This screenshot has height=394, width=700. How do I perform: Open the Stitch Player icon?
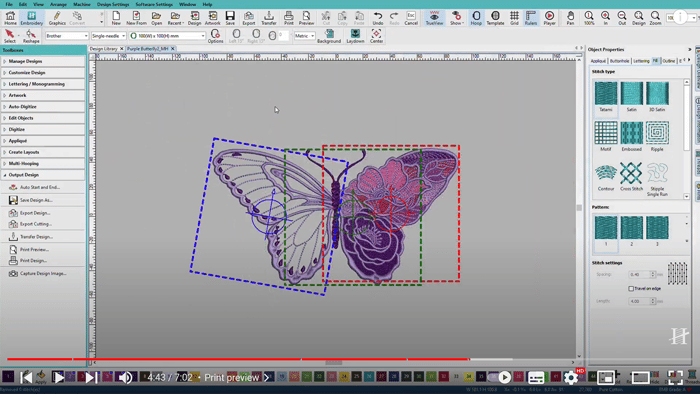click(x=550, y=18)
